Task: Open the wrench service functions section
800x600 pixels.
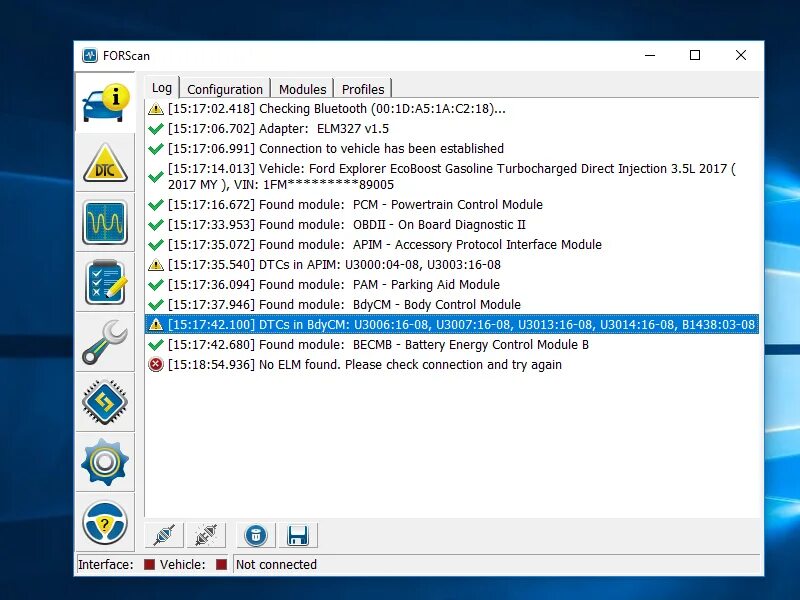Action: [106, 342]
